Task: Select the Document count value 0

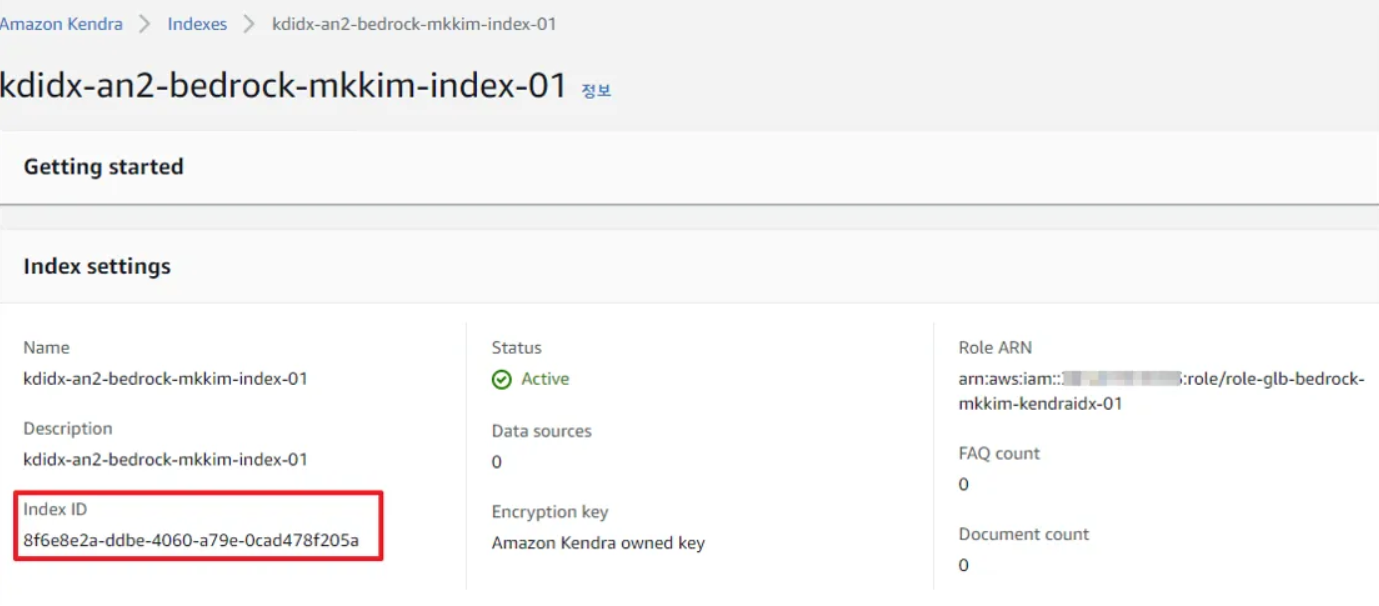Action: point(964,565)
